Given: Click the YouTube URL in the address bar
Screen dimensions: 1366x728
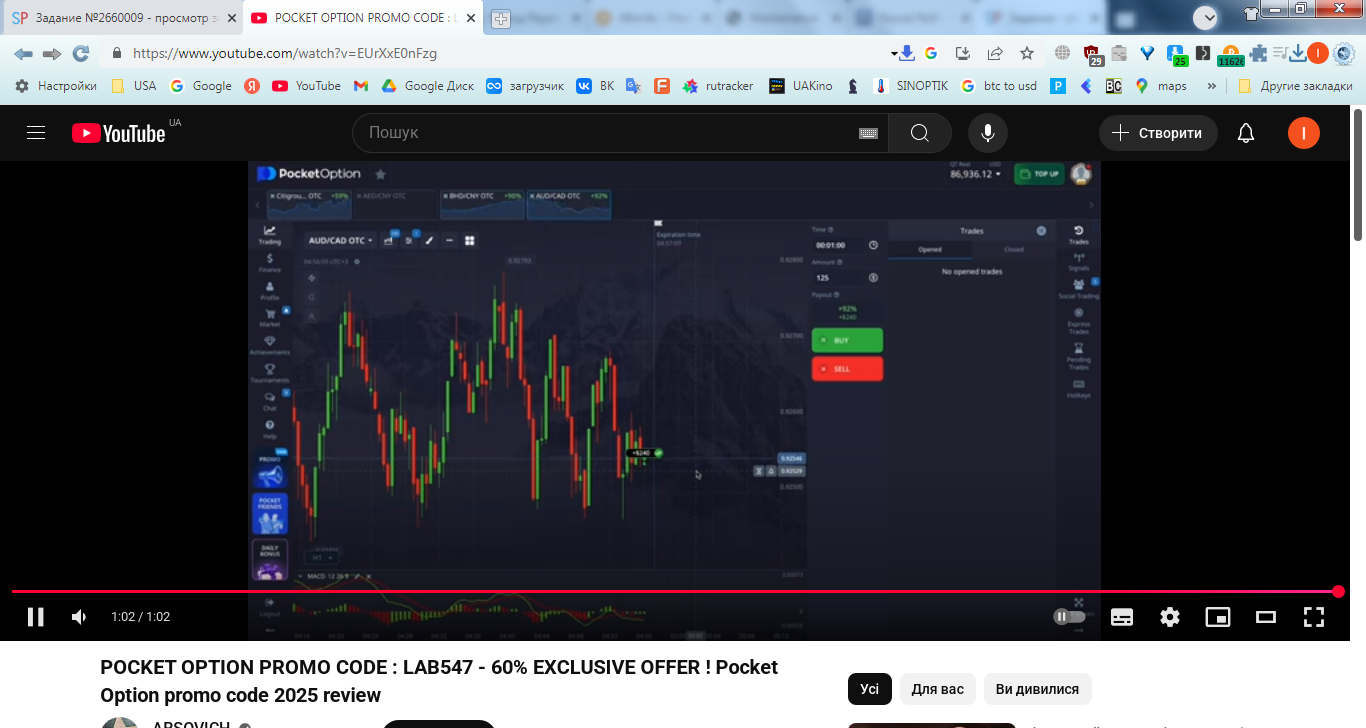Looking at the screenshot, I should click(x=285, y=54).
